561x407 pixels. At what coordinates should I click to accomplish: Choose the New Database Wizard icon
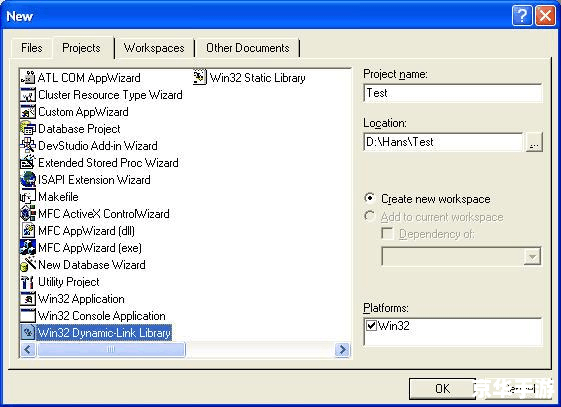(28, 265)
